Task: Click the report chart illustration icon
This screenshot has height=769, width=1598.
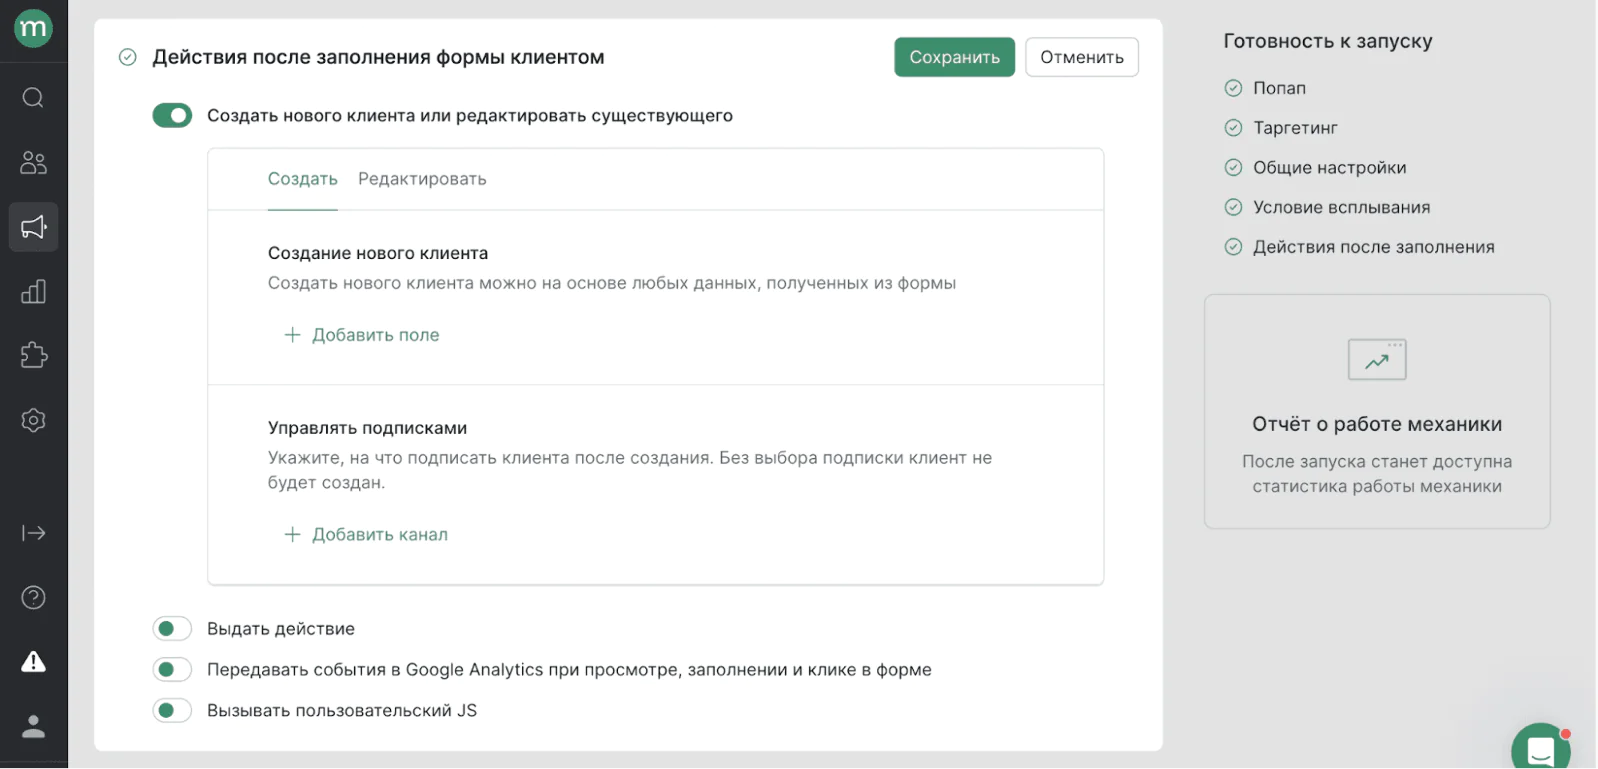Action: point(1377,360)
